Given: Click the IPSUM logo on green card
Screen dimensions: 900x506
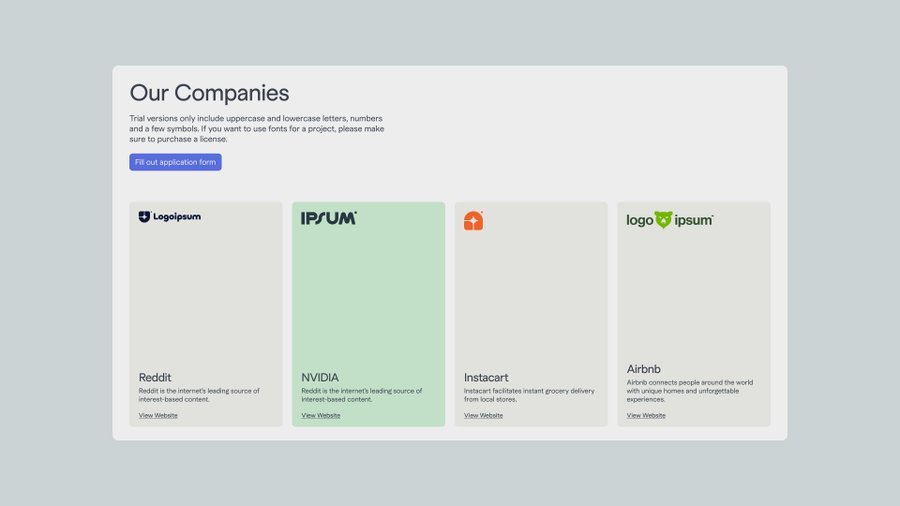Looking at the screenshot, I should pyautogui.click(x=329, y=218).
